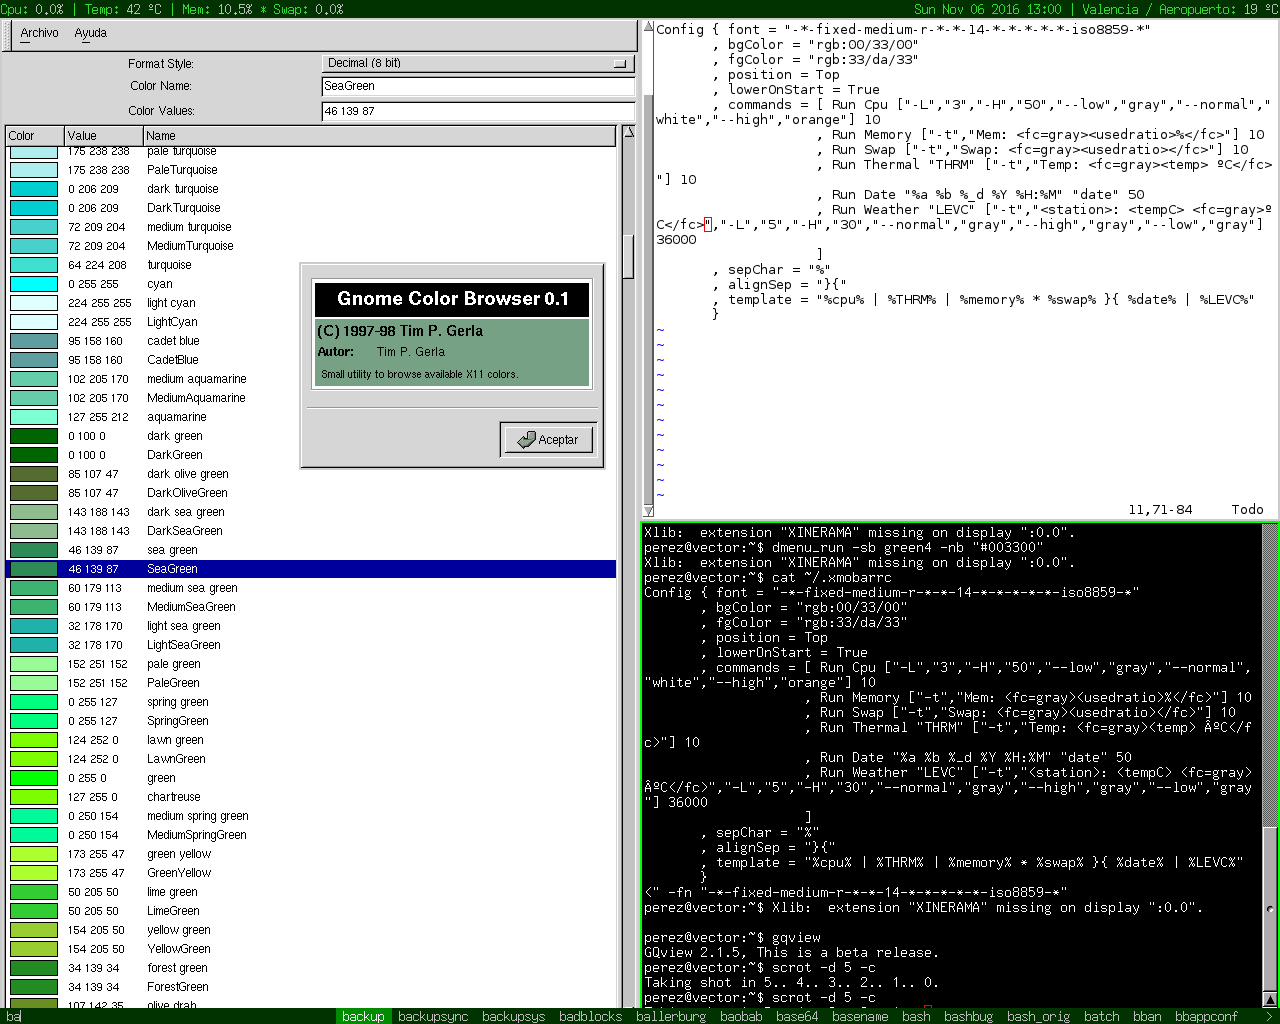Viewport: 1280px width, 1024px height.
Task: Select the 'DarkSeaGreen' row
Action: coord(311,531)
